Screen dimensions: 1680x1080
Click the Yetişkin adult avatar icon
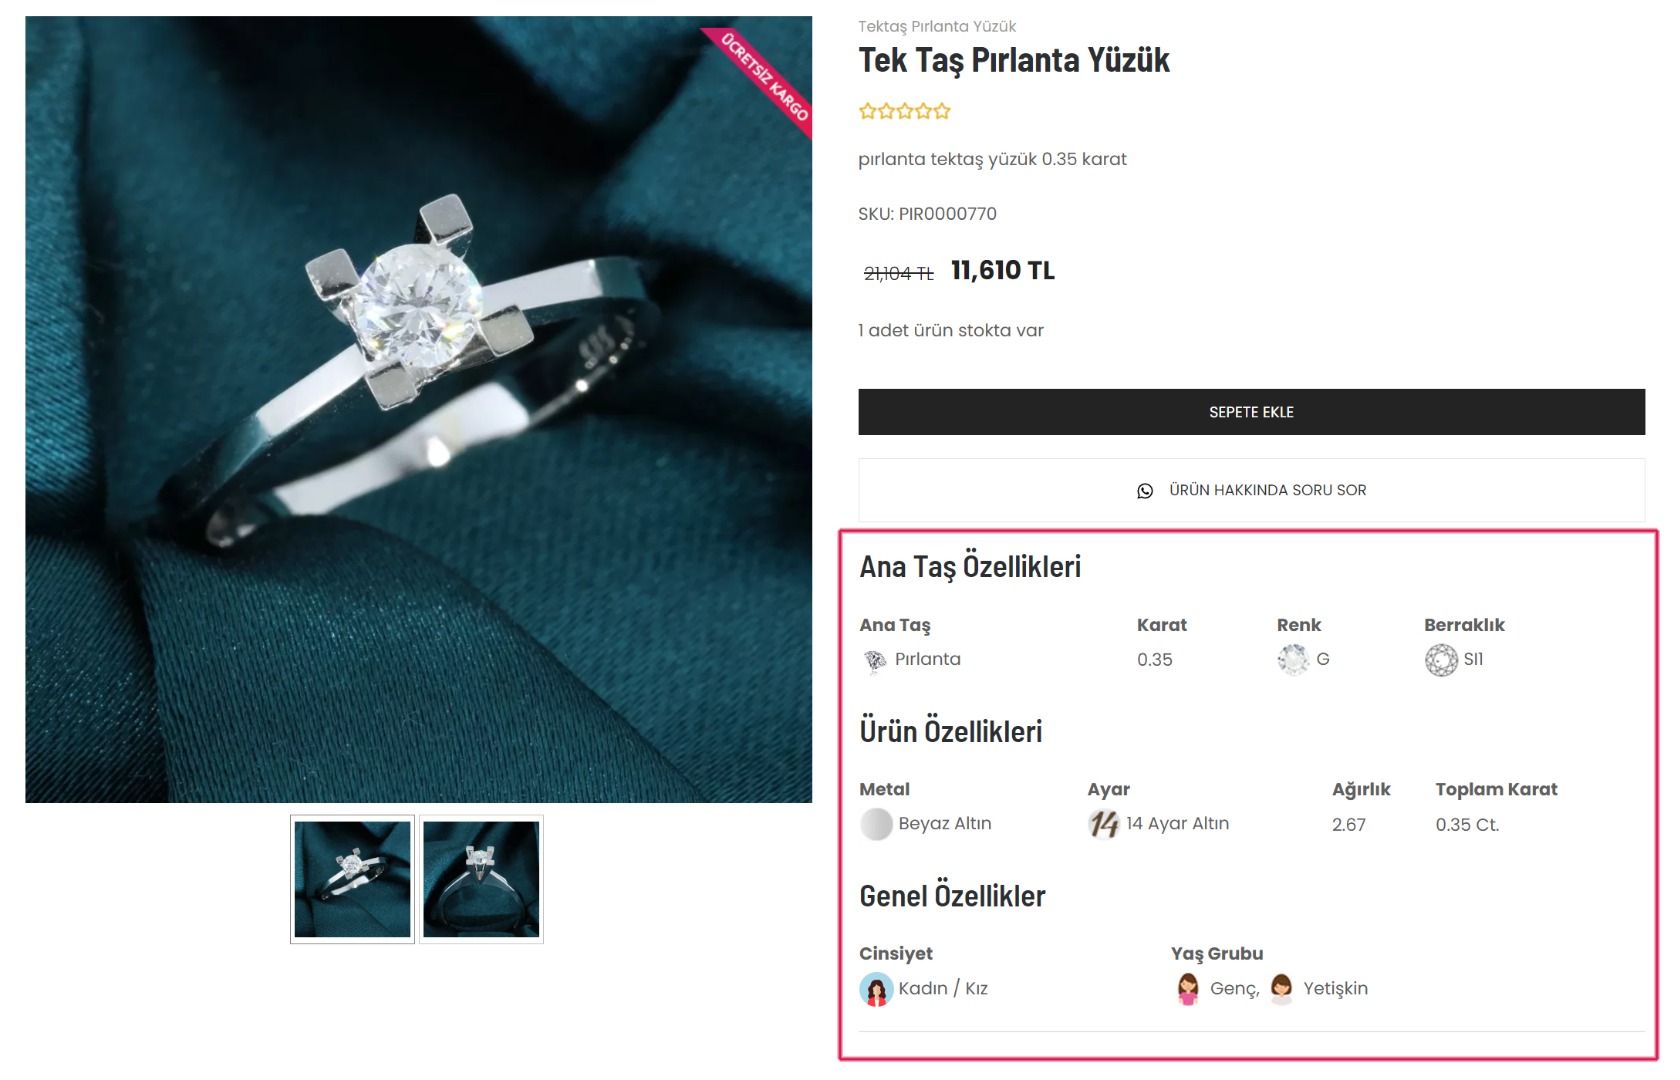(1281, 989)
